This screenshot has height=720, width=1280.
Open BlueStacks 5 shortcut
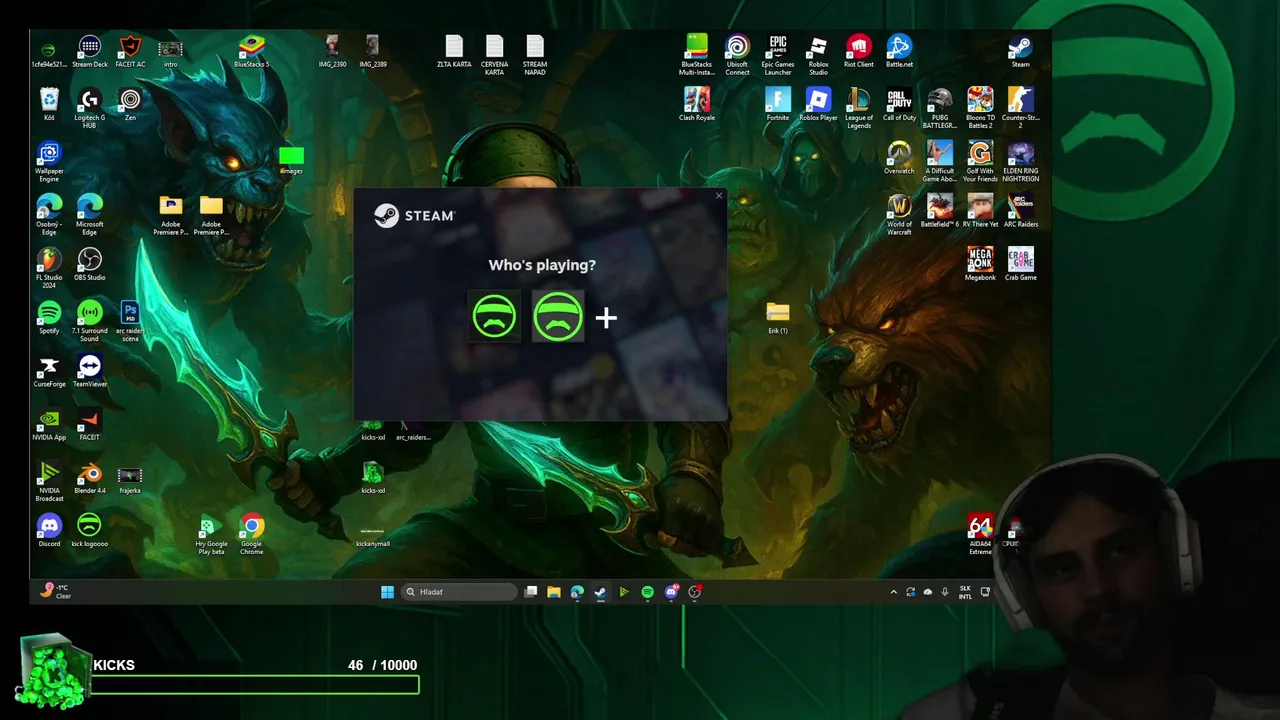(x=251, y=52)
